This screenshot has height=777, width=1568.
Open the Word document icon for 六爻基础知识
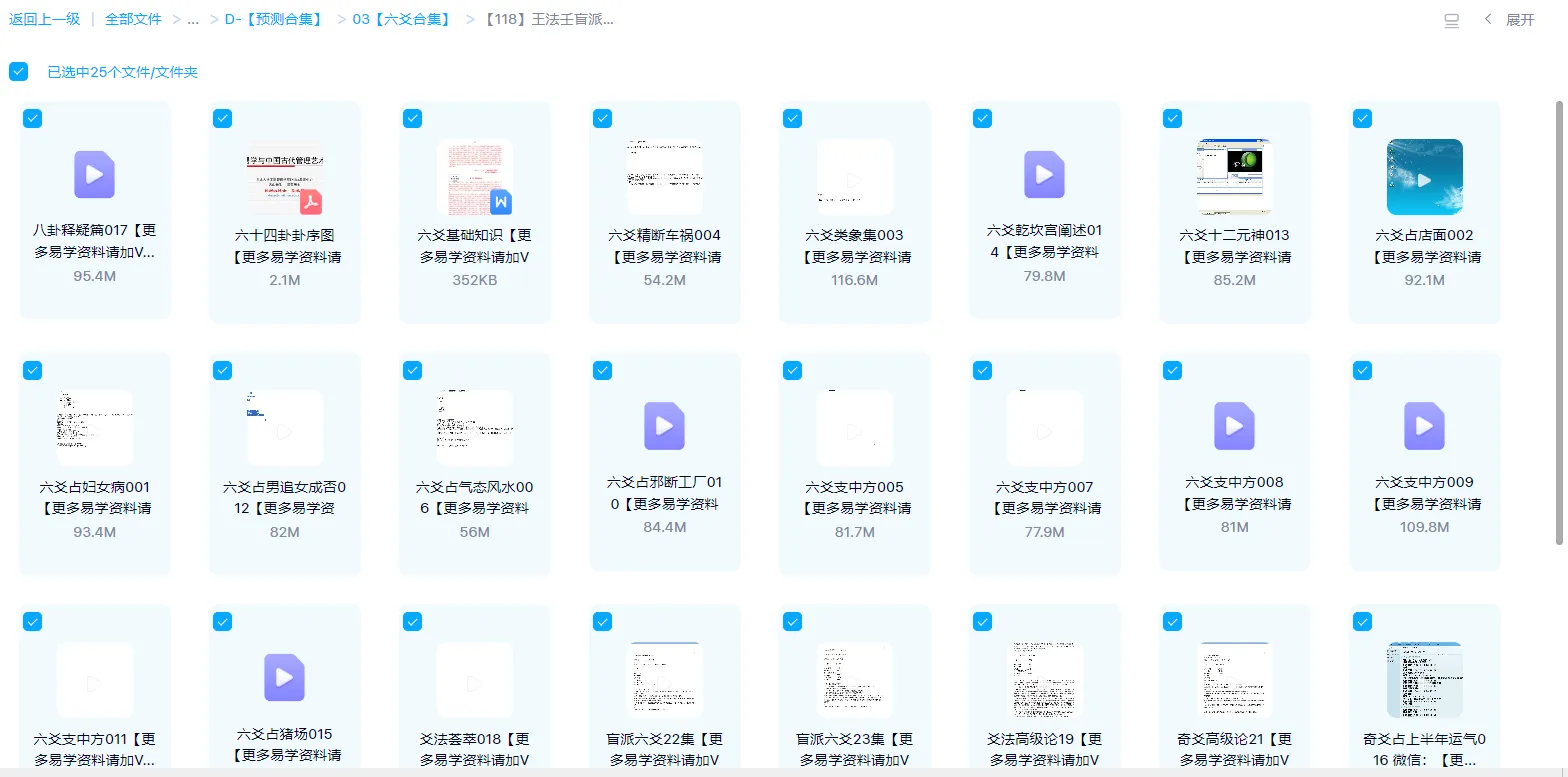point(475,177)
